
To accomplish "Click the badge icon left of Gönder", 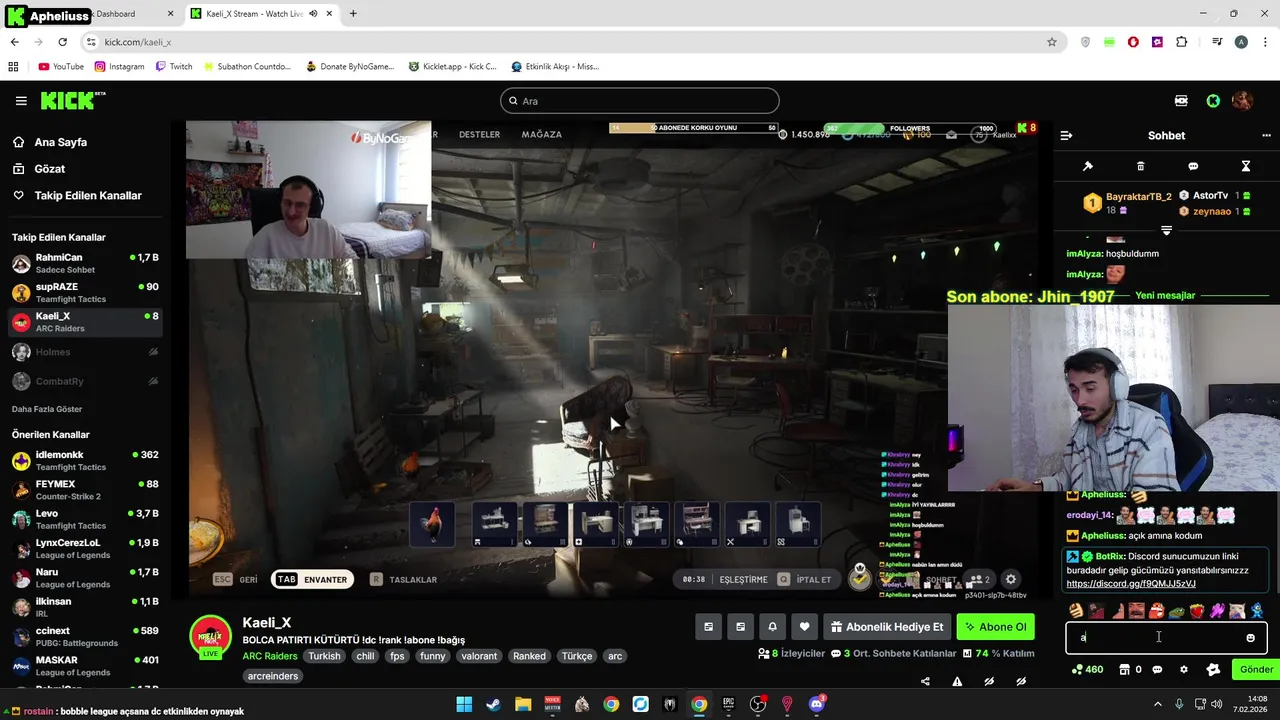I will [1213, 670].
